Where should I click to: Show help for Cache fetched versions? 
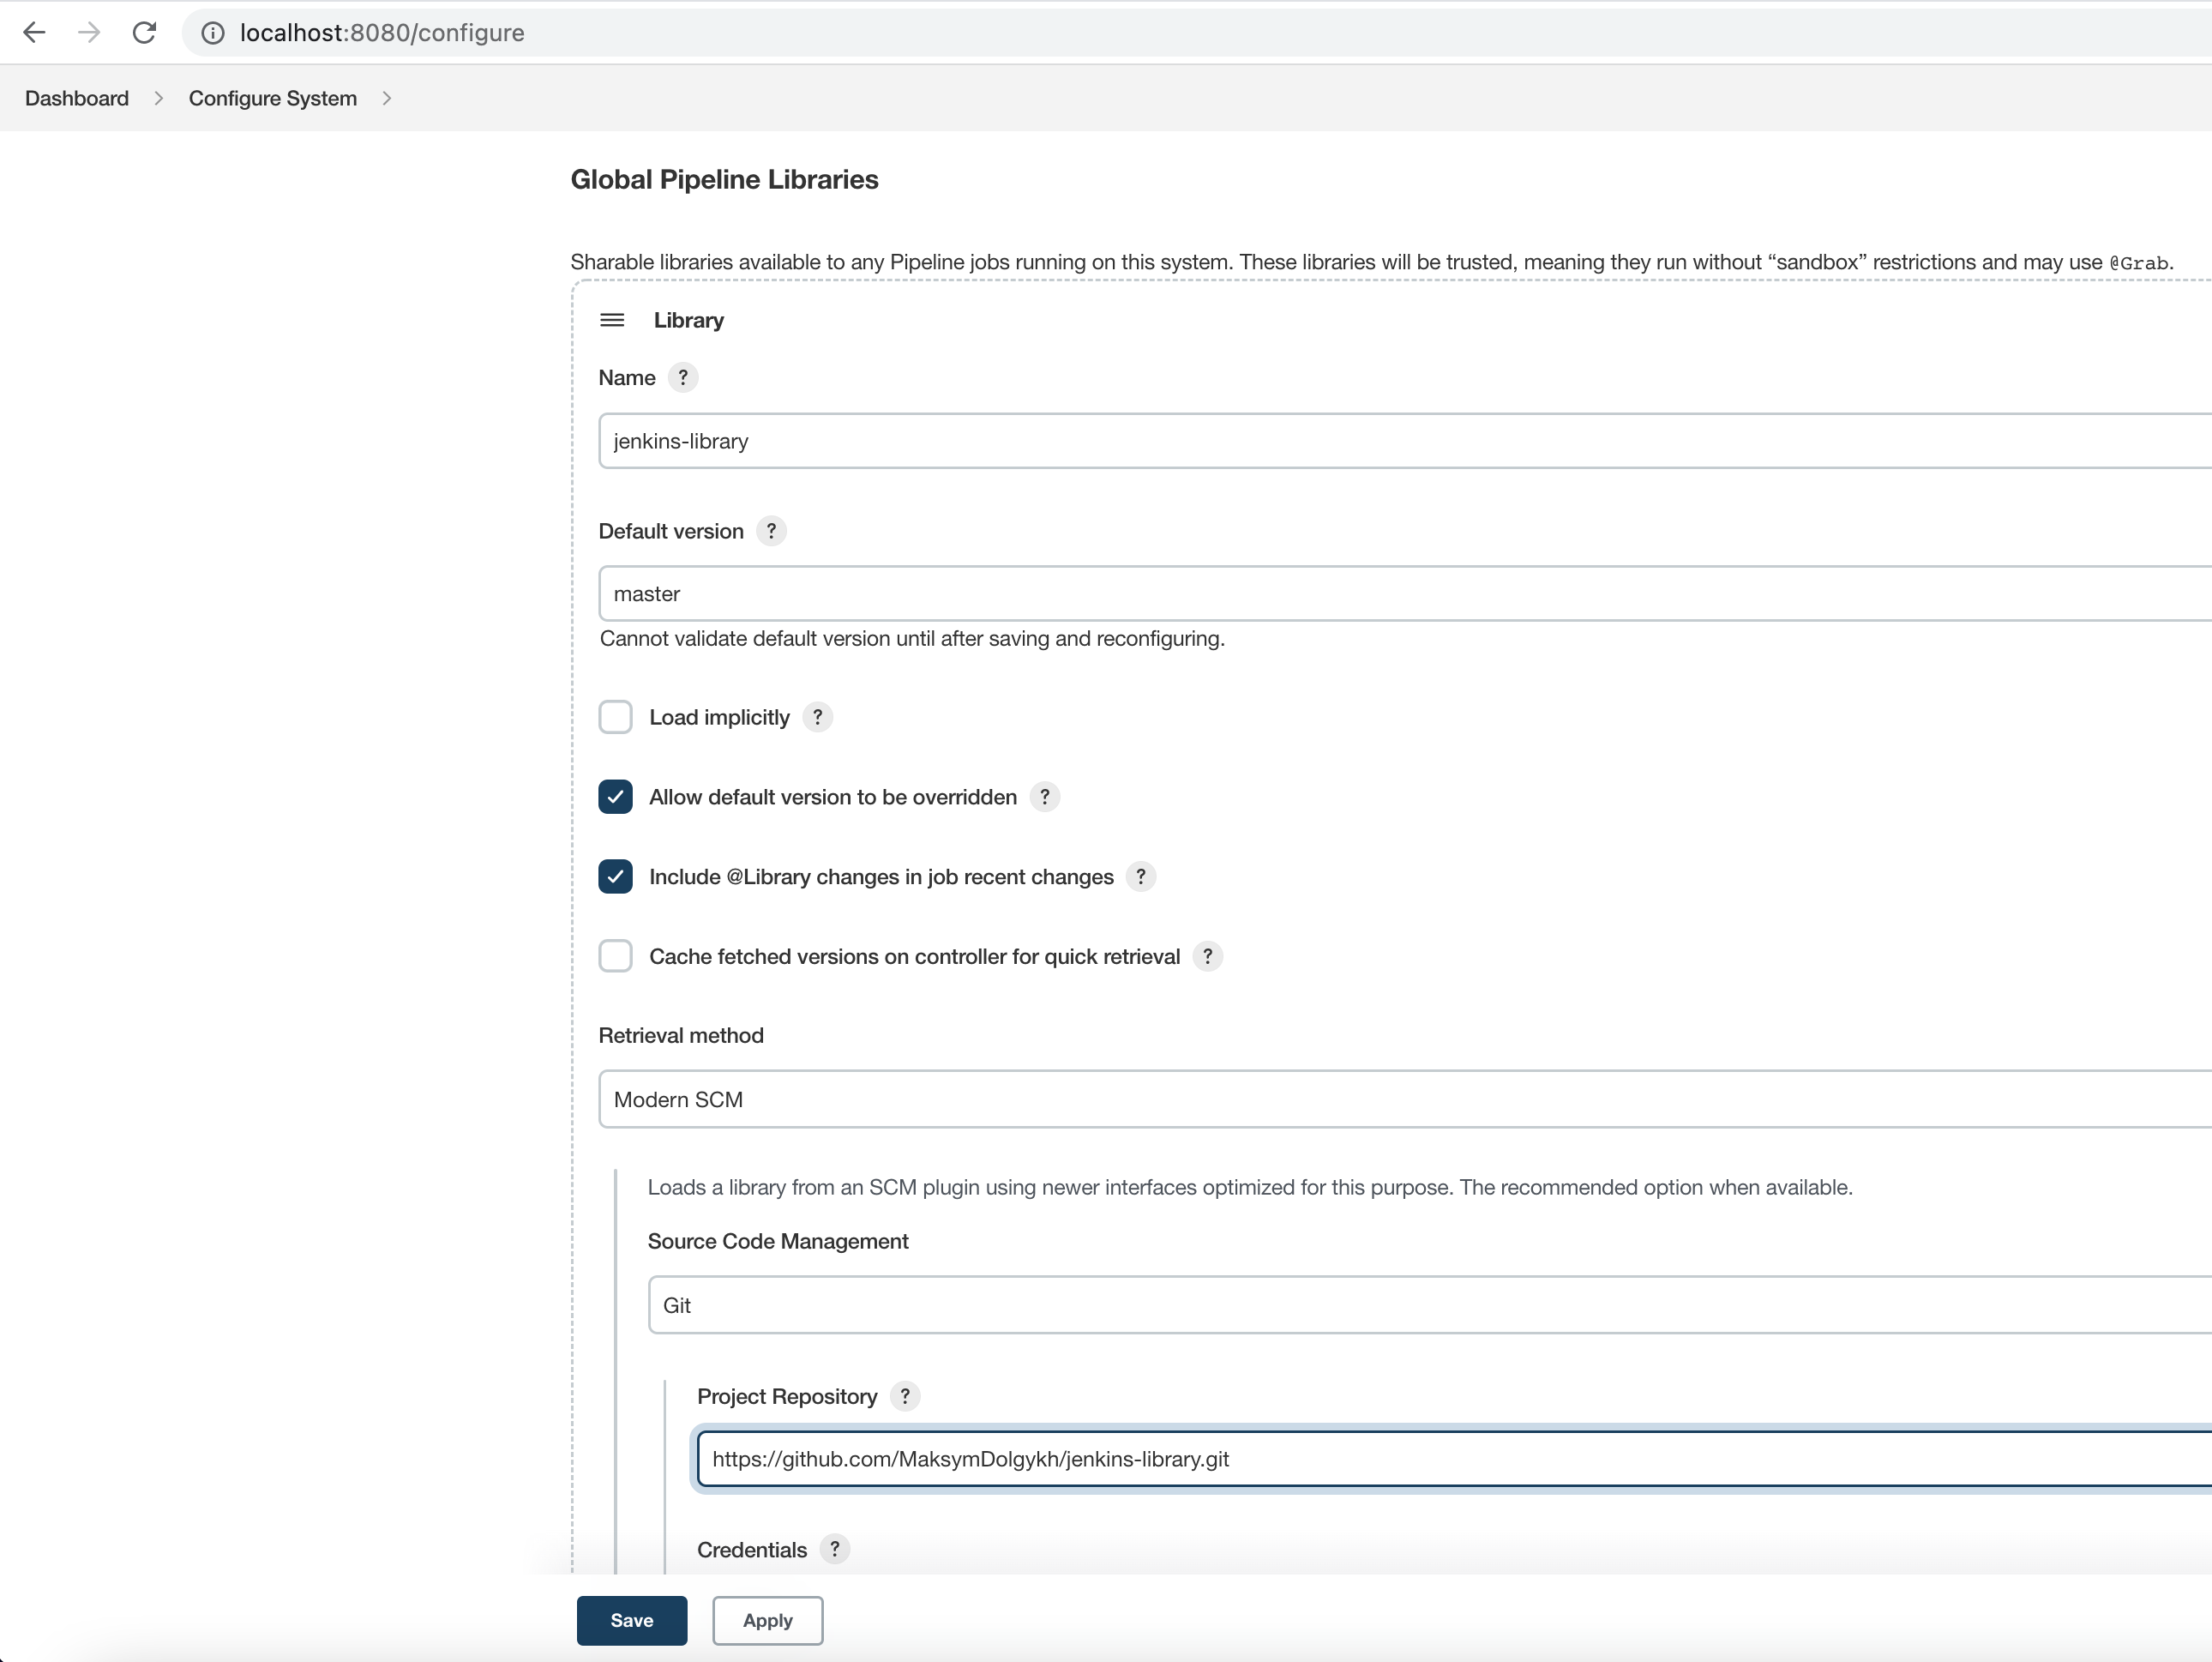[1208, 956]
